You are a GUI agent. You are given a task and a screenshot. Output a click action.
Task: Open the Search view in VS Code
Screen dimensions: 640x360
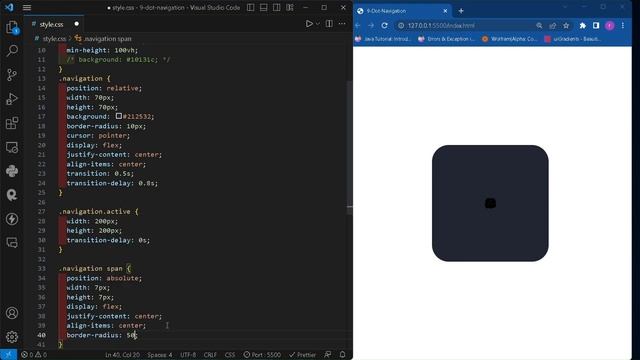tap(12, 51)
